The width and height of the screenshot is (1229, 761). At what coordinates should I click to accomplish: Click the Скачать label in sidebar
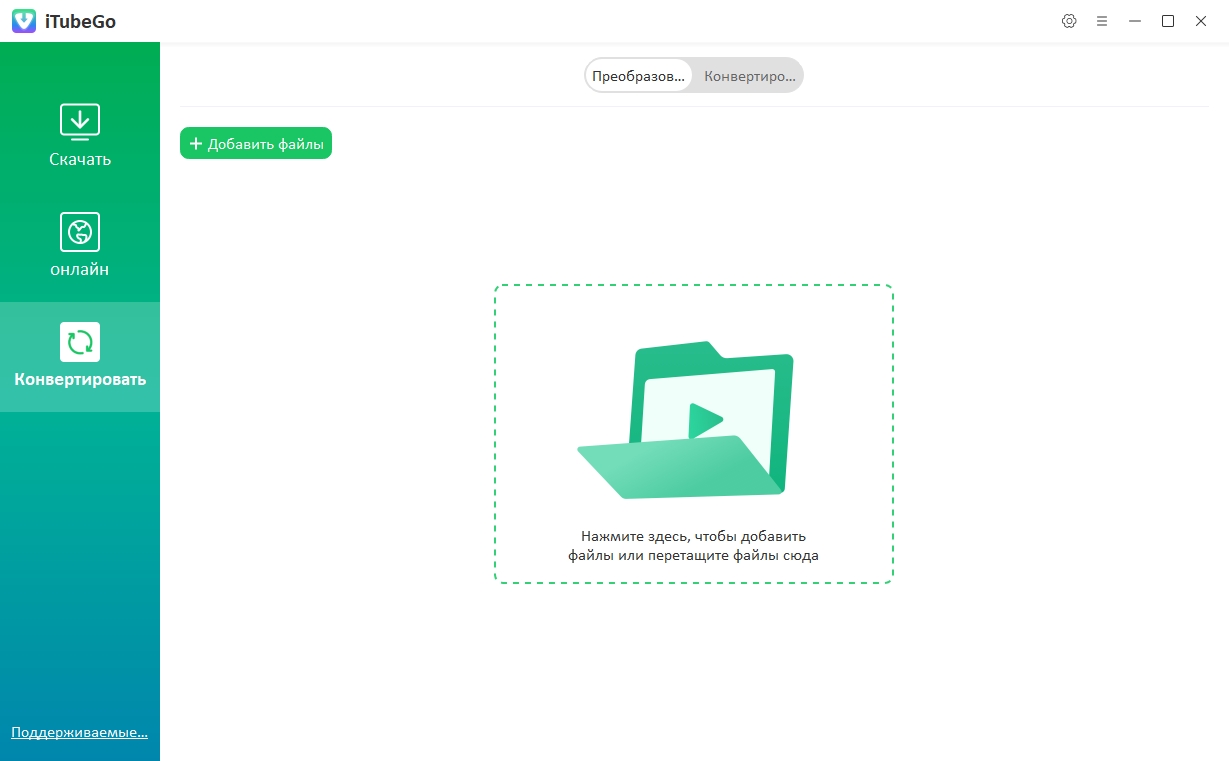click(80, 159)
